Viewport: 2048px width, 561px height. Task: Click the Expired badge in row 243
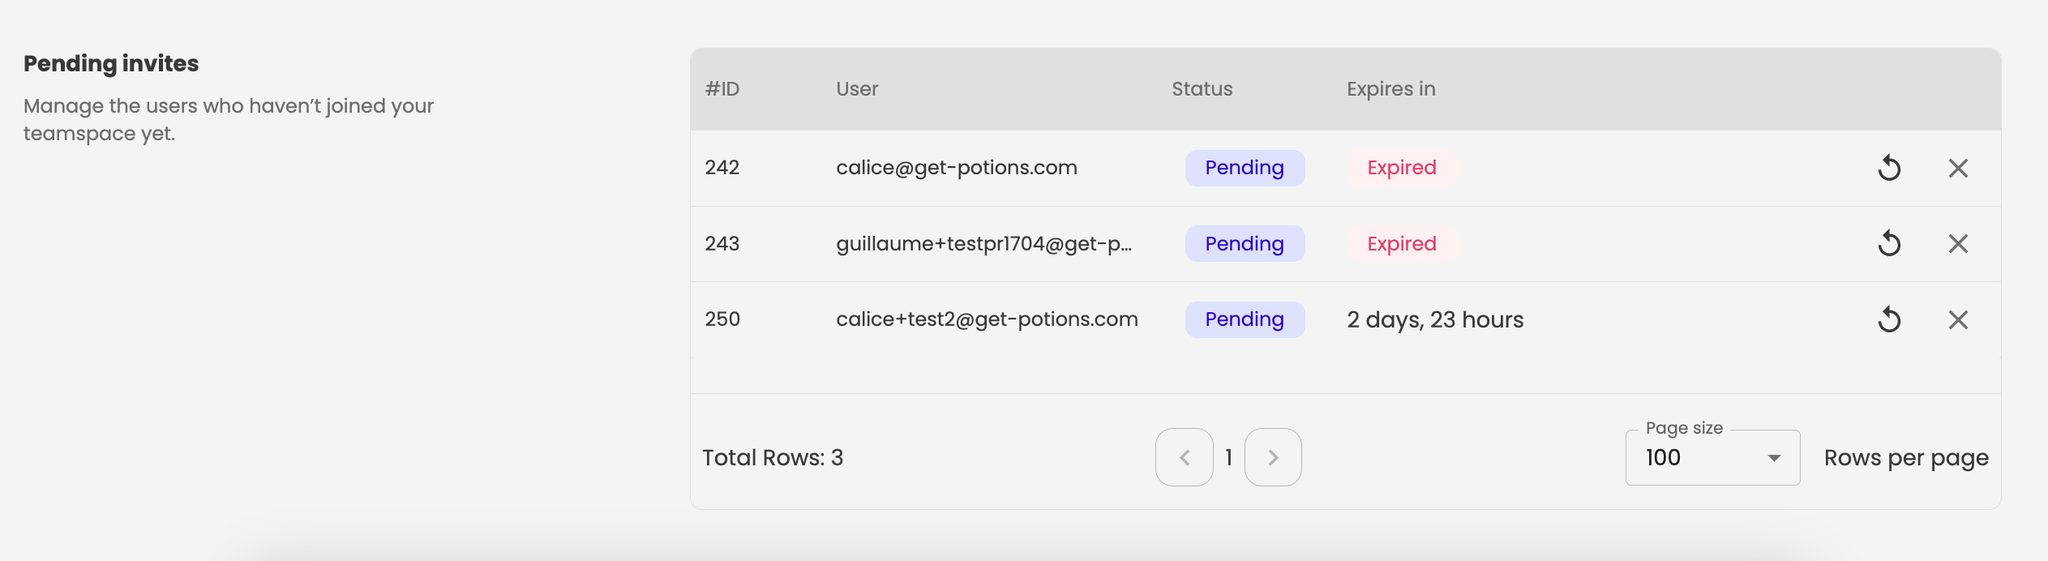click(x=1402, y=244)
